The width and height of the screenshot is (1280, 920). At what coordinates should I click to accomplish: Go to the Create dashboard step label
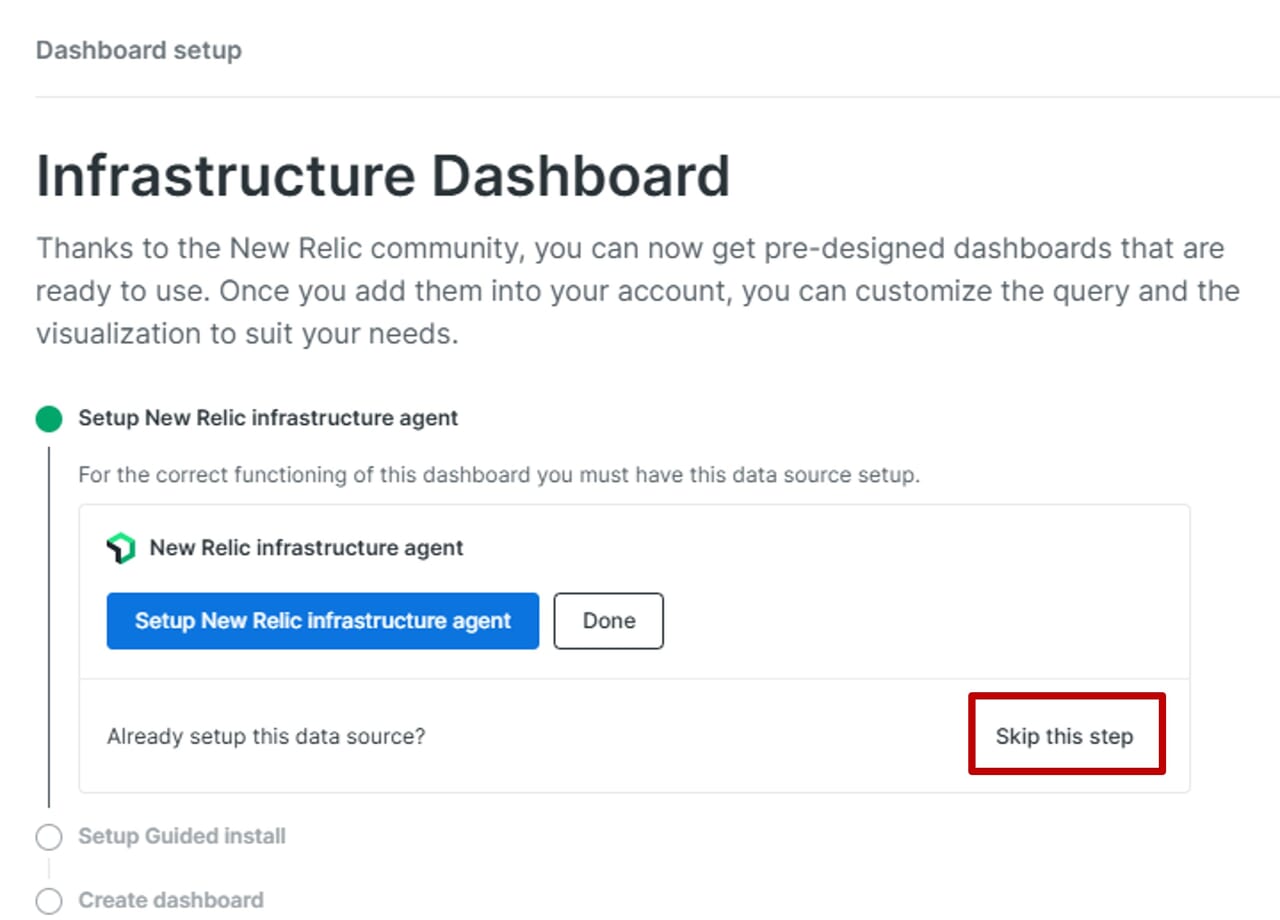pos(171,900)
